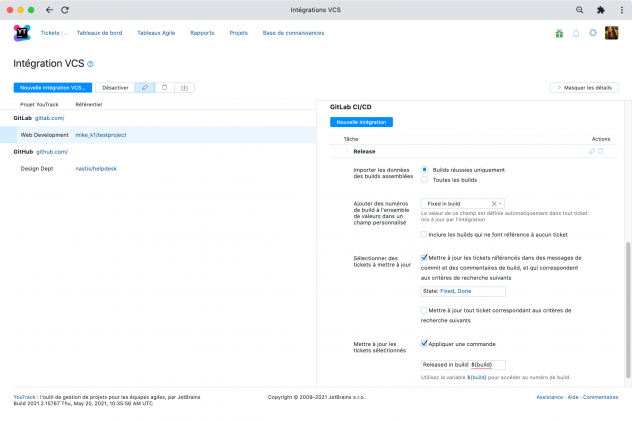This screenshot has width=632, height=421.
Task: Expand the Tickets dropdown arrow
Action: [x=64, y=33]
